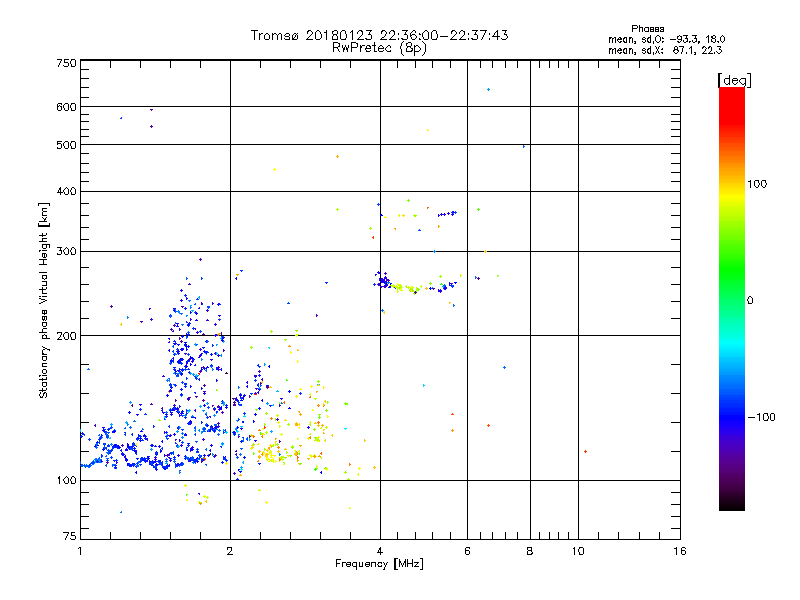800x600 pixels.
Task: Click the colorbar tick label "-100"
Action: 761,417
